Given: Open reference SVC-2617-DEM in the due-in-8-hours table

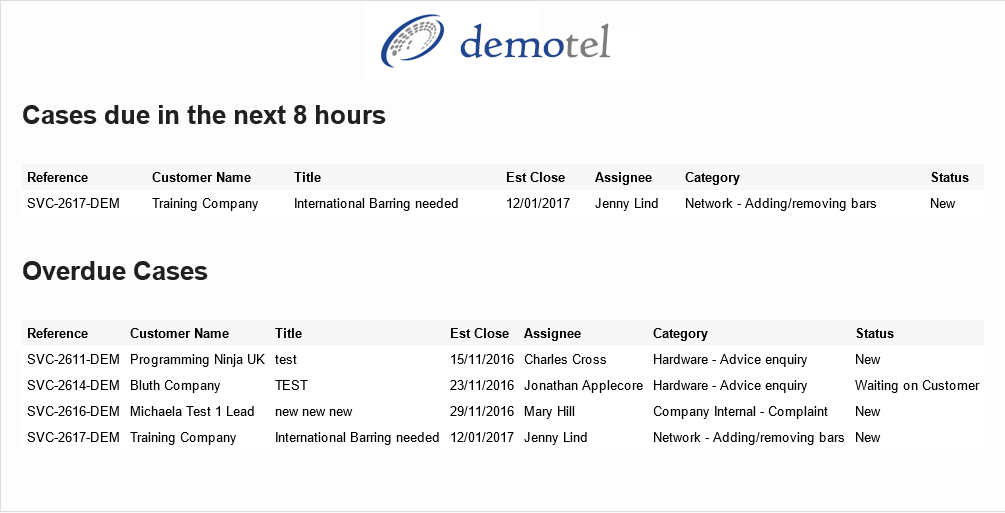Looking at the screenshot, I should coord(73,203).
